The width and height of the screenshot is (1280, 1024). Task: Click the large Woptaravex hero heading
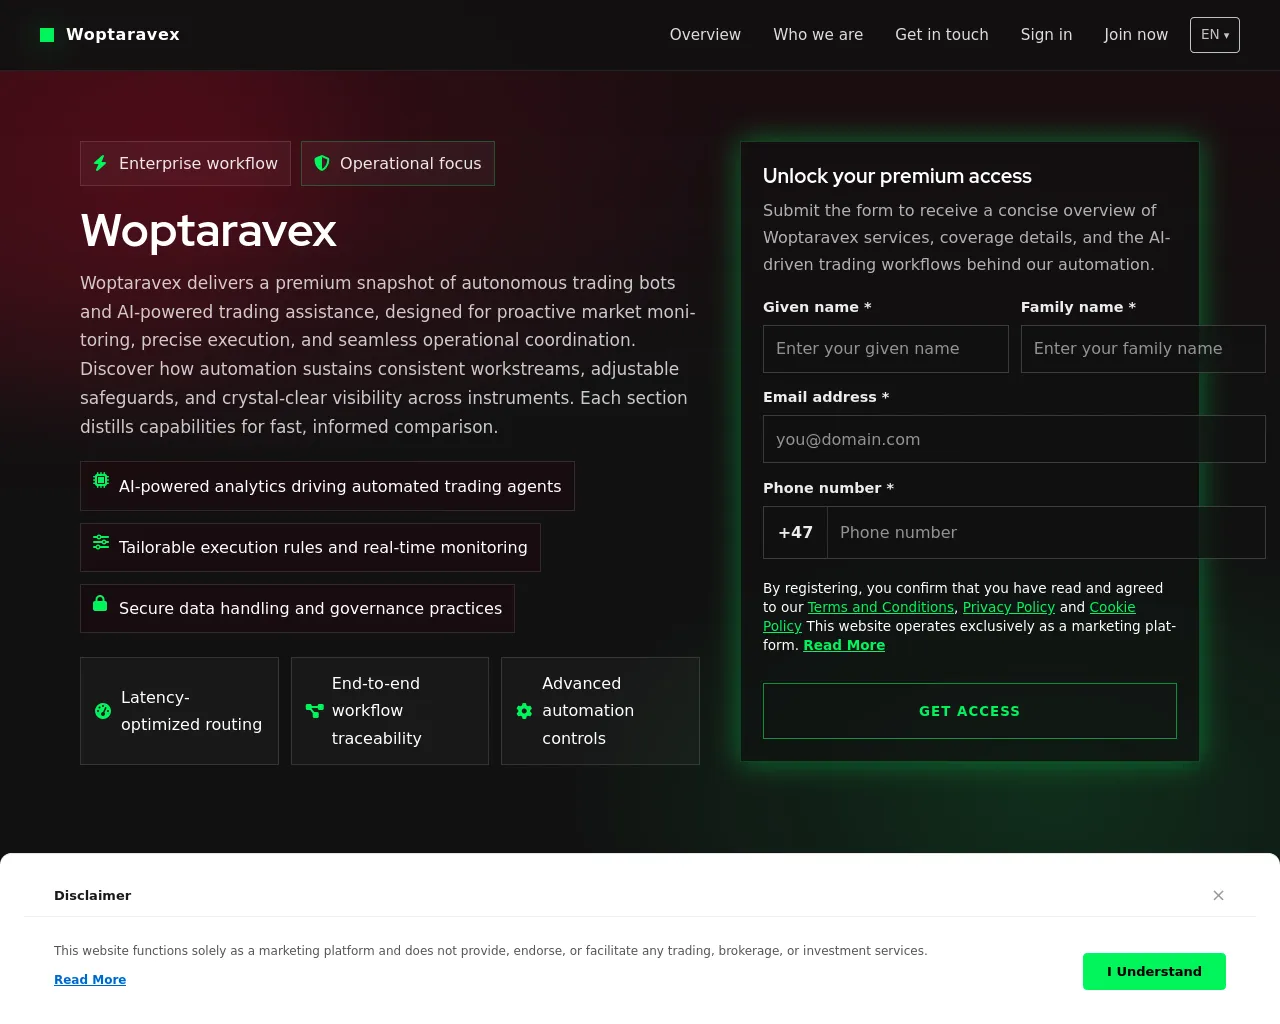208,230
